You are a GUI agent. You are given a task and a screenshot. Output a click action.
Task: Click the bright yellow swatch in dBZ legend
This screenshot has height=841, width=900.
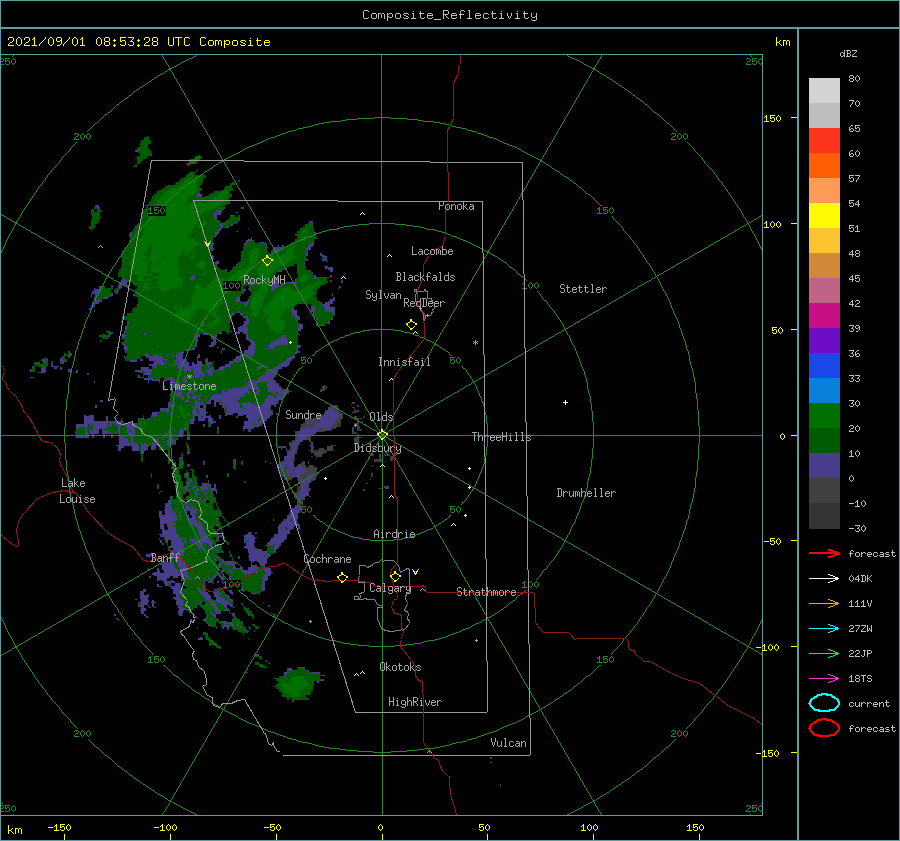(824, 215)
